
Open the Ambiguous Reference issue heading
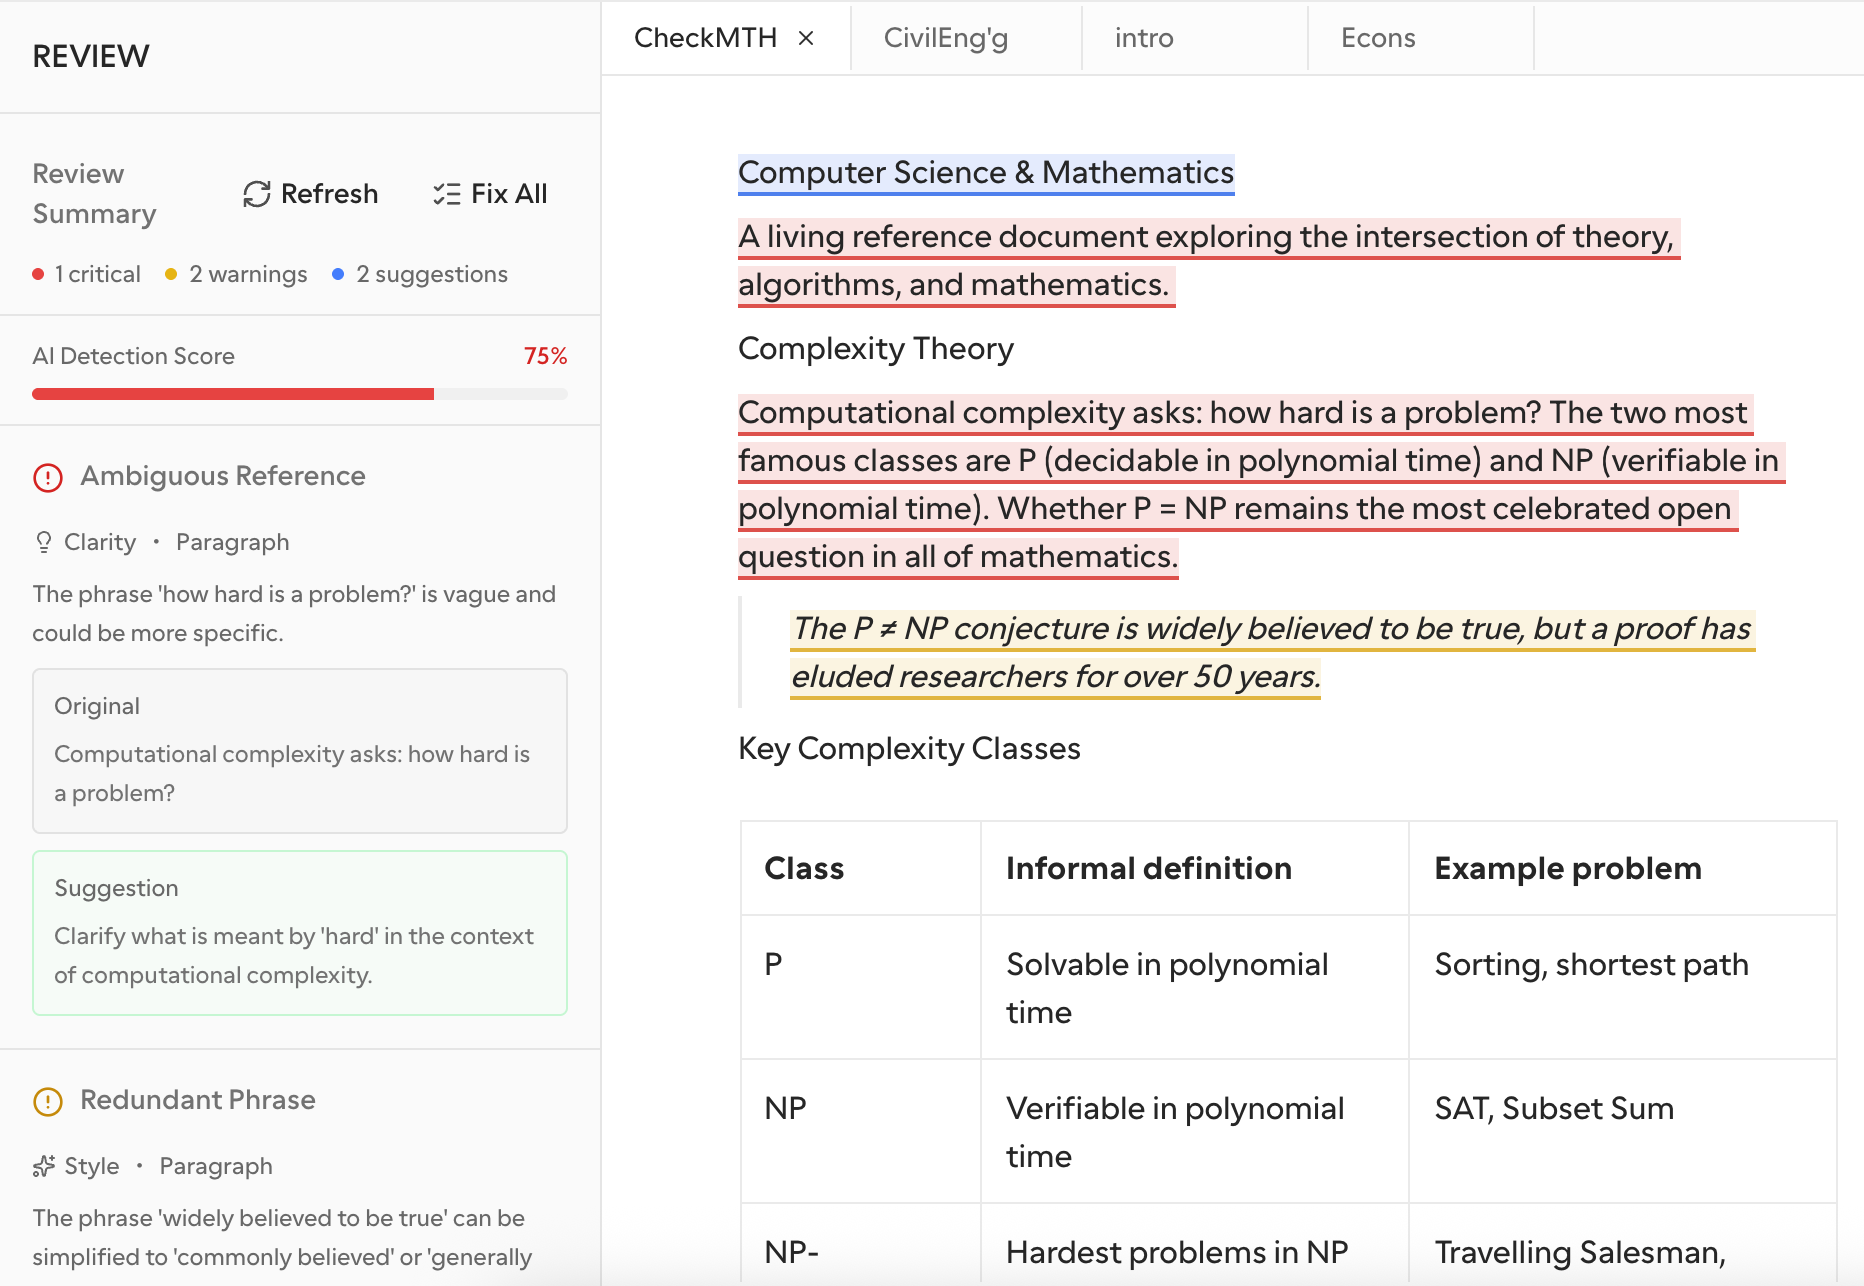[x=222, y=476]
